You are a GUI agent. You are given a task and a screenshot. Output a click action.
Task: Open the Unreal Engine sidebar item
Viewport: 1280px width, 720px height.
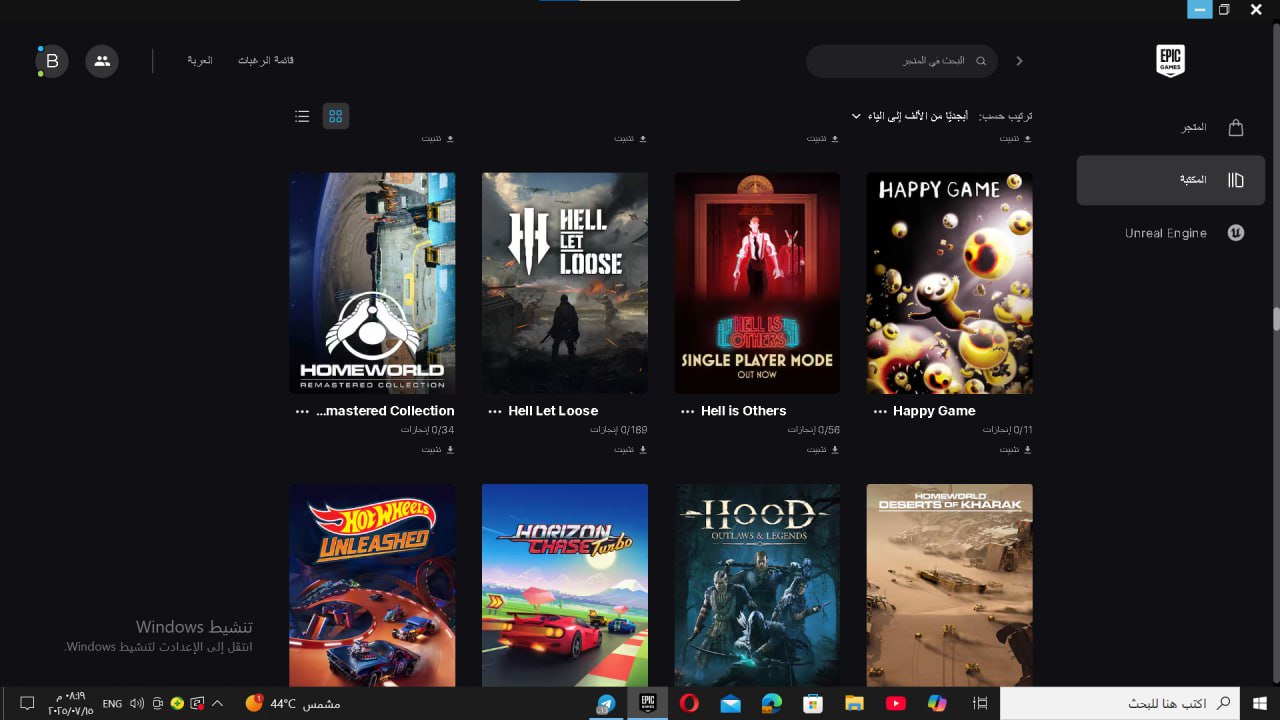(x=1171, y=233)
